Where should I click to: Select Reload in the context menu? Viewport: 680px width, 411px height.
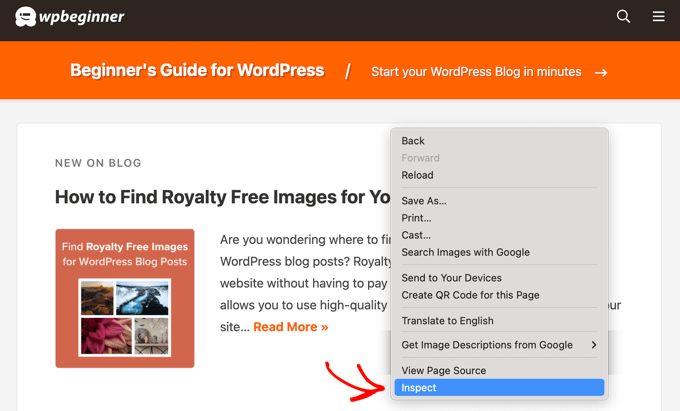coord(499,175)
